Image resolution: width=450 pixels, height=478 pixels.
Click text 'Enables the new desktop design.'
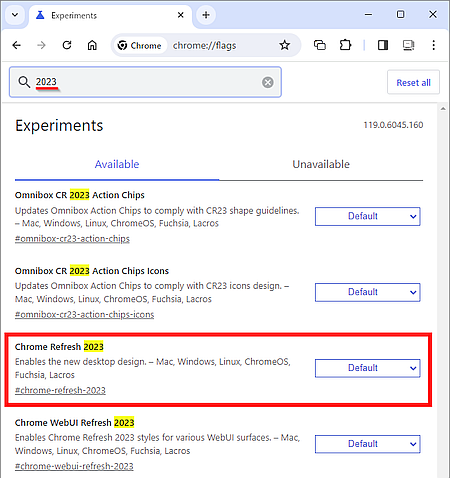(x=81, y=362)
